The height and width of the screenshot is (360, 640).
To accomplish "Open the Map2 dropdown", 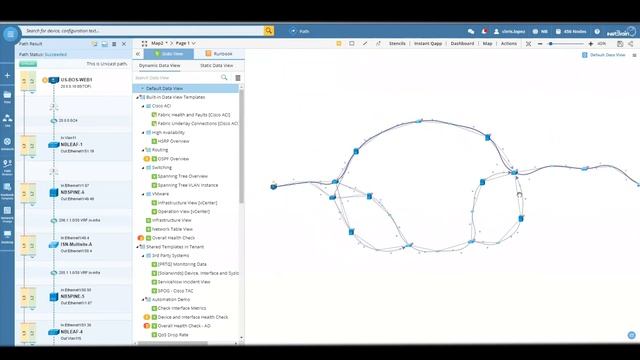I will pos(160,43).
